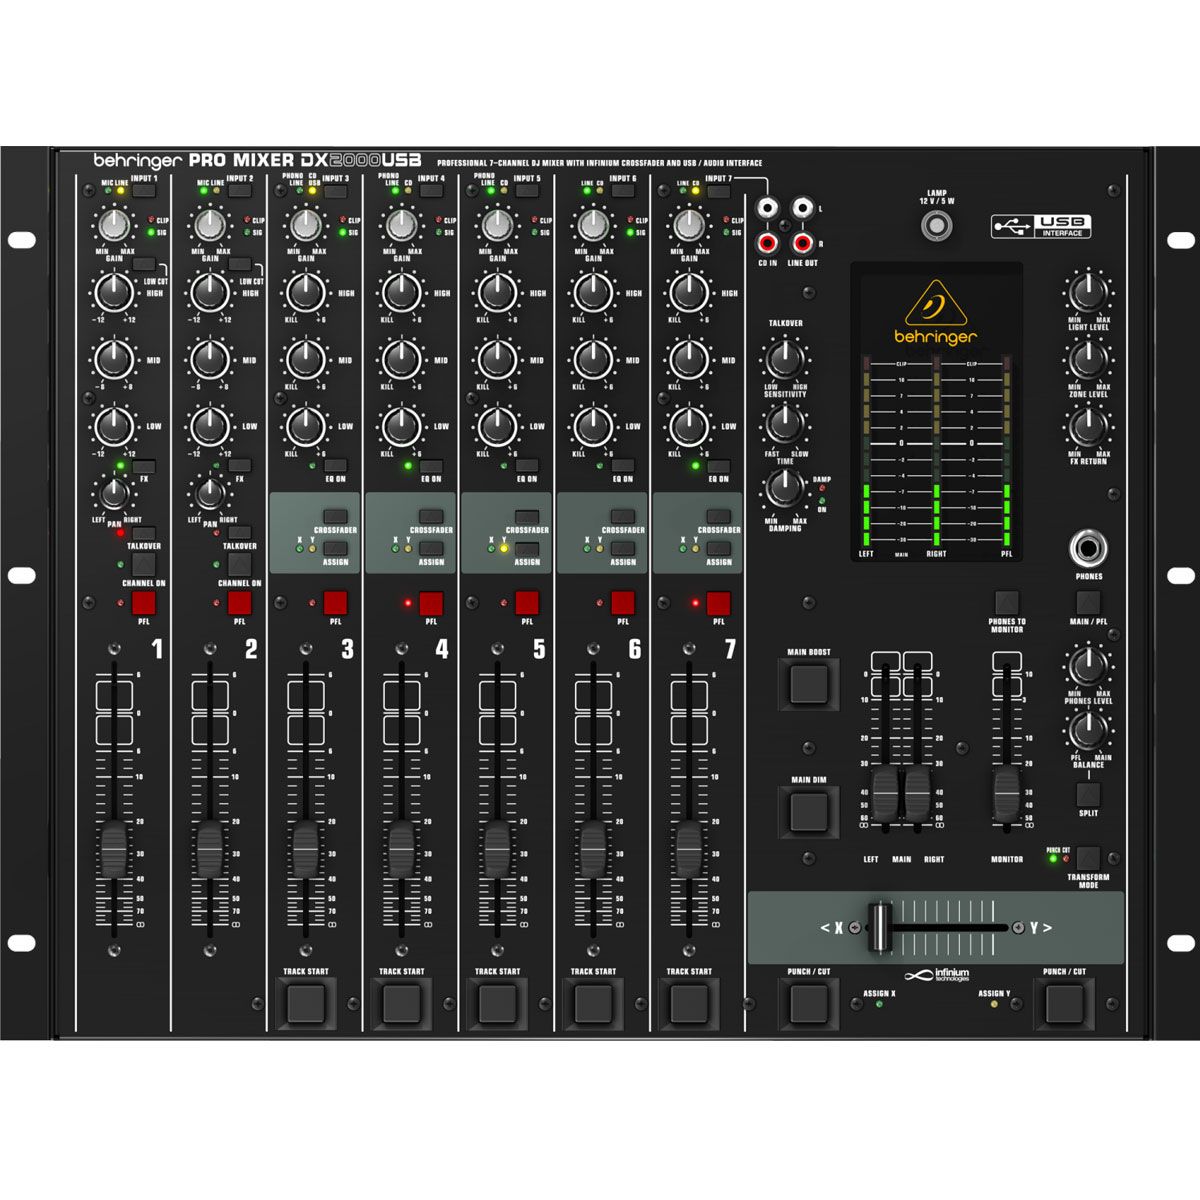Click the right LINE OUT RCA jack
Screen dimensions: 1200x1200
click(x=802, y=243)
